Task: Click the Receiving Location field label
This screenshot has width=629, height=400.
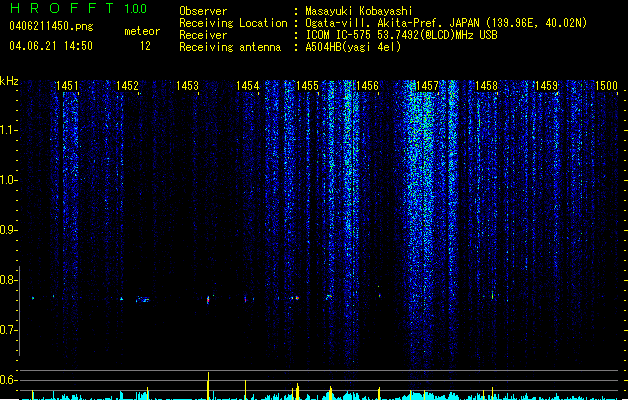Action: click(x=233, y=23)
